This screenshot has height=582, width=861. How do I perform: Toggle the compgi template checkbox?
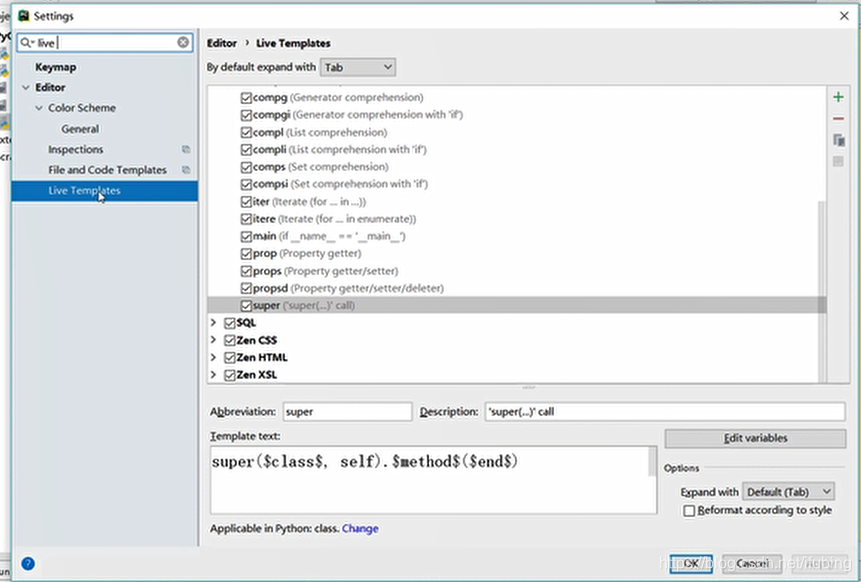[246, 115]
